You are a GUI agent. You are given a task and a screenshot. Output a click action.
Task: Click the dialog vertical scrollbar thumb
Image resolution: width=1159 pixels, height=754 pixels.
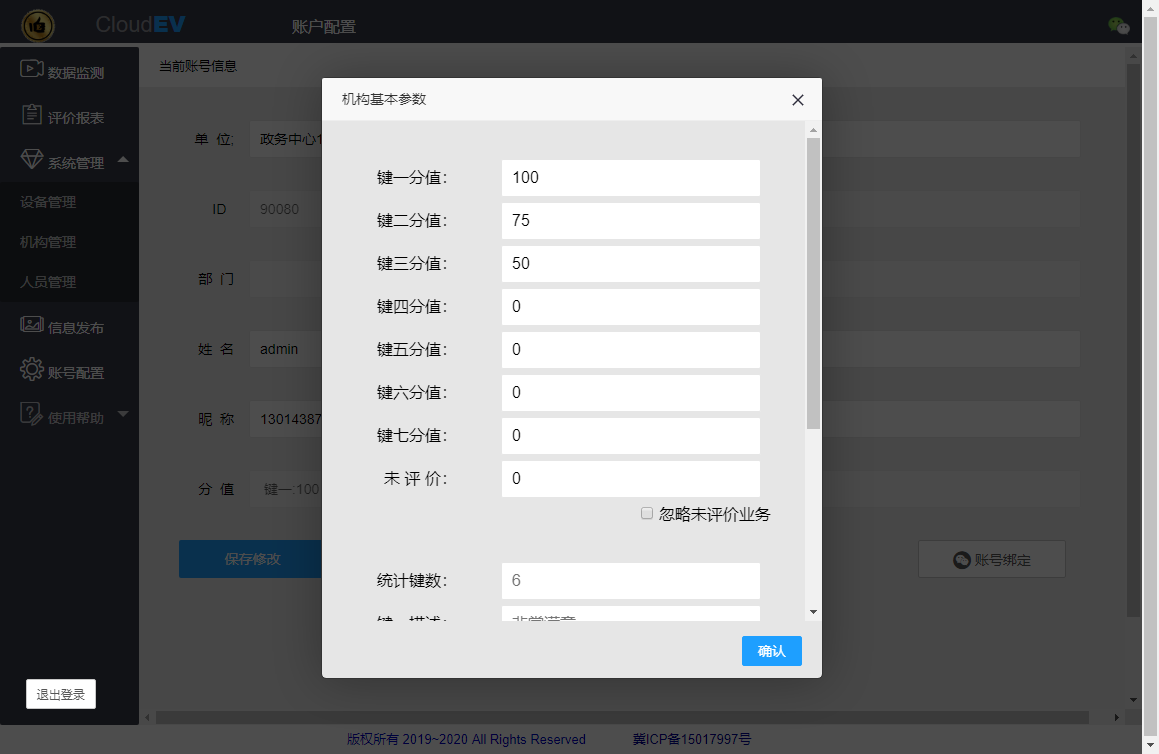click(813, 284)
